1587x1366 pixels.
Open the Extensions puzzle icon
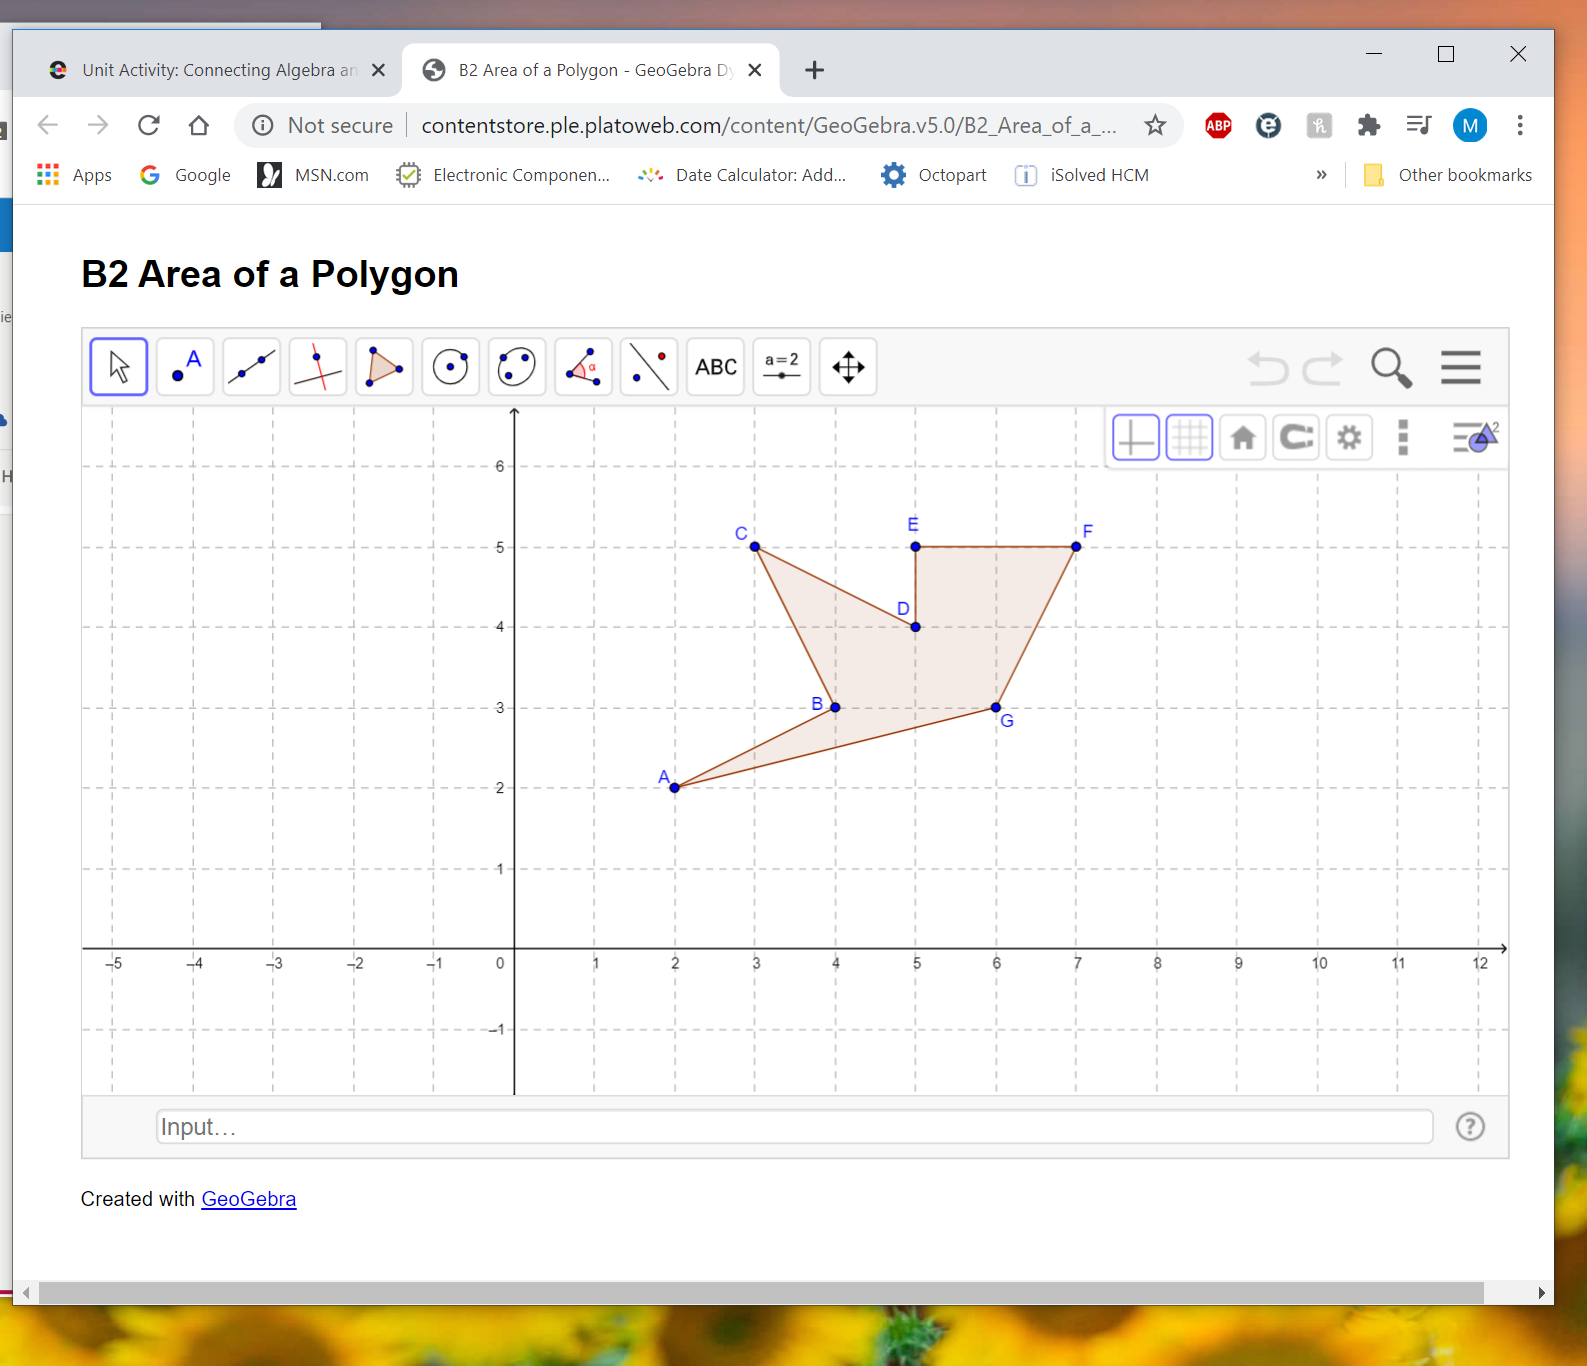point(1369,125)
